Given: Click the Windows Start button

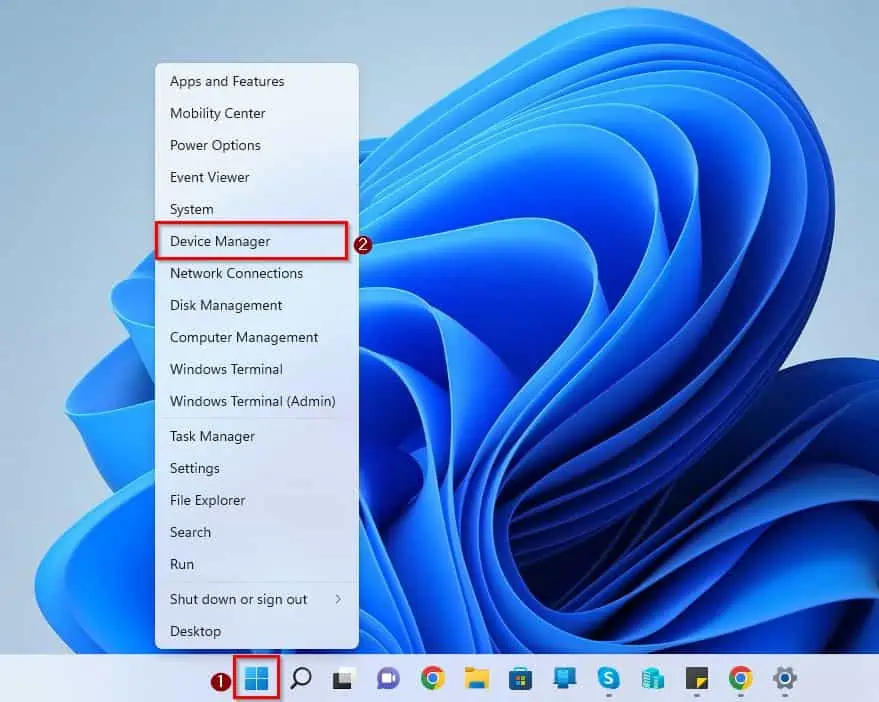Looking at the screenshot, I should click(x=257, y=678).
